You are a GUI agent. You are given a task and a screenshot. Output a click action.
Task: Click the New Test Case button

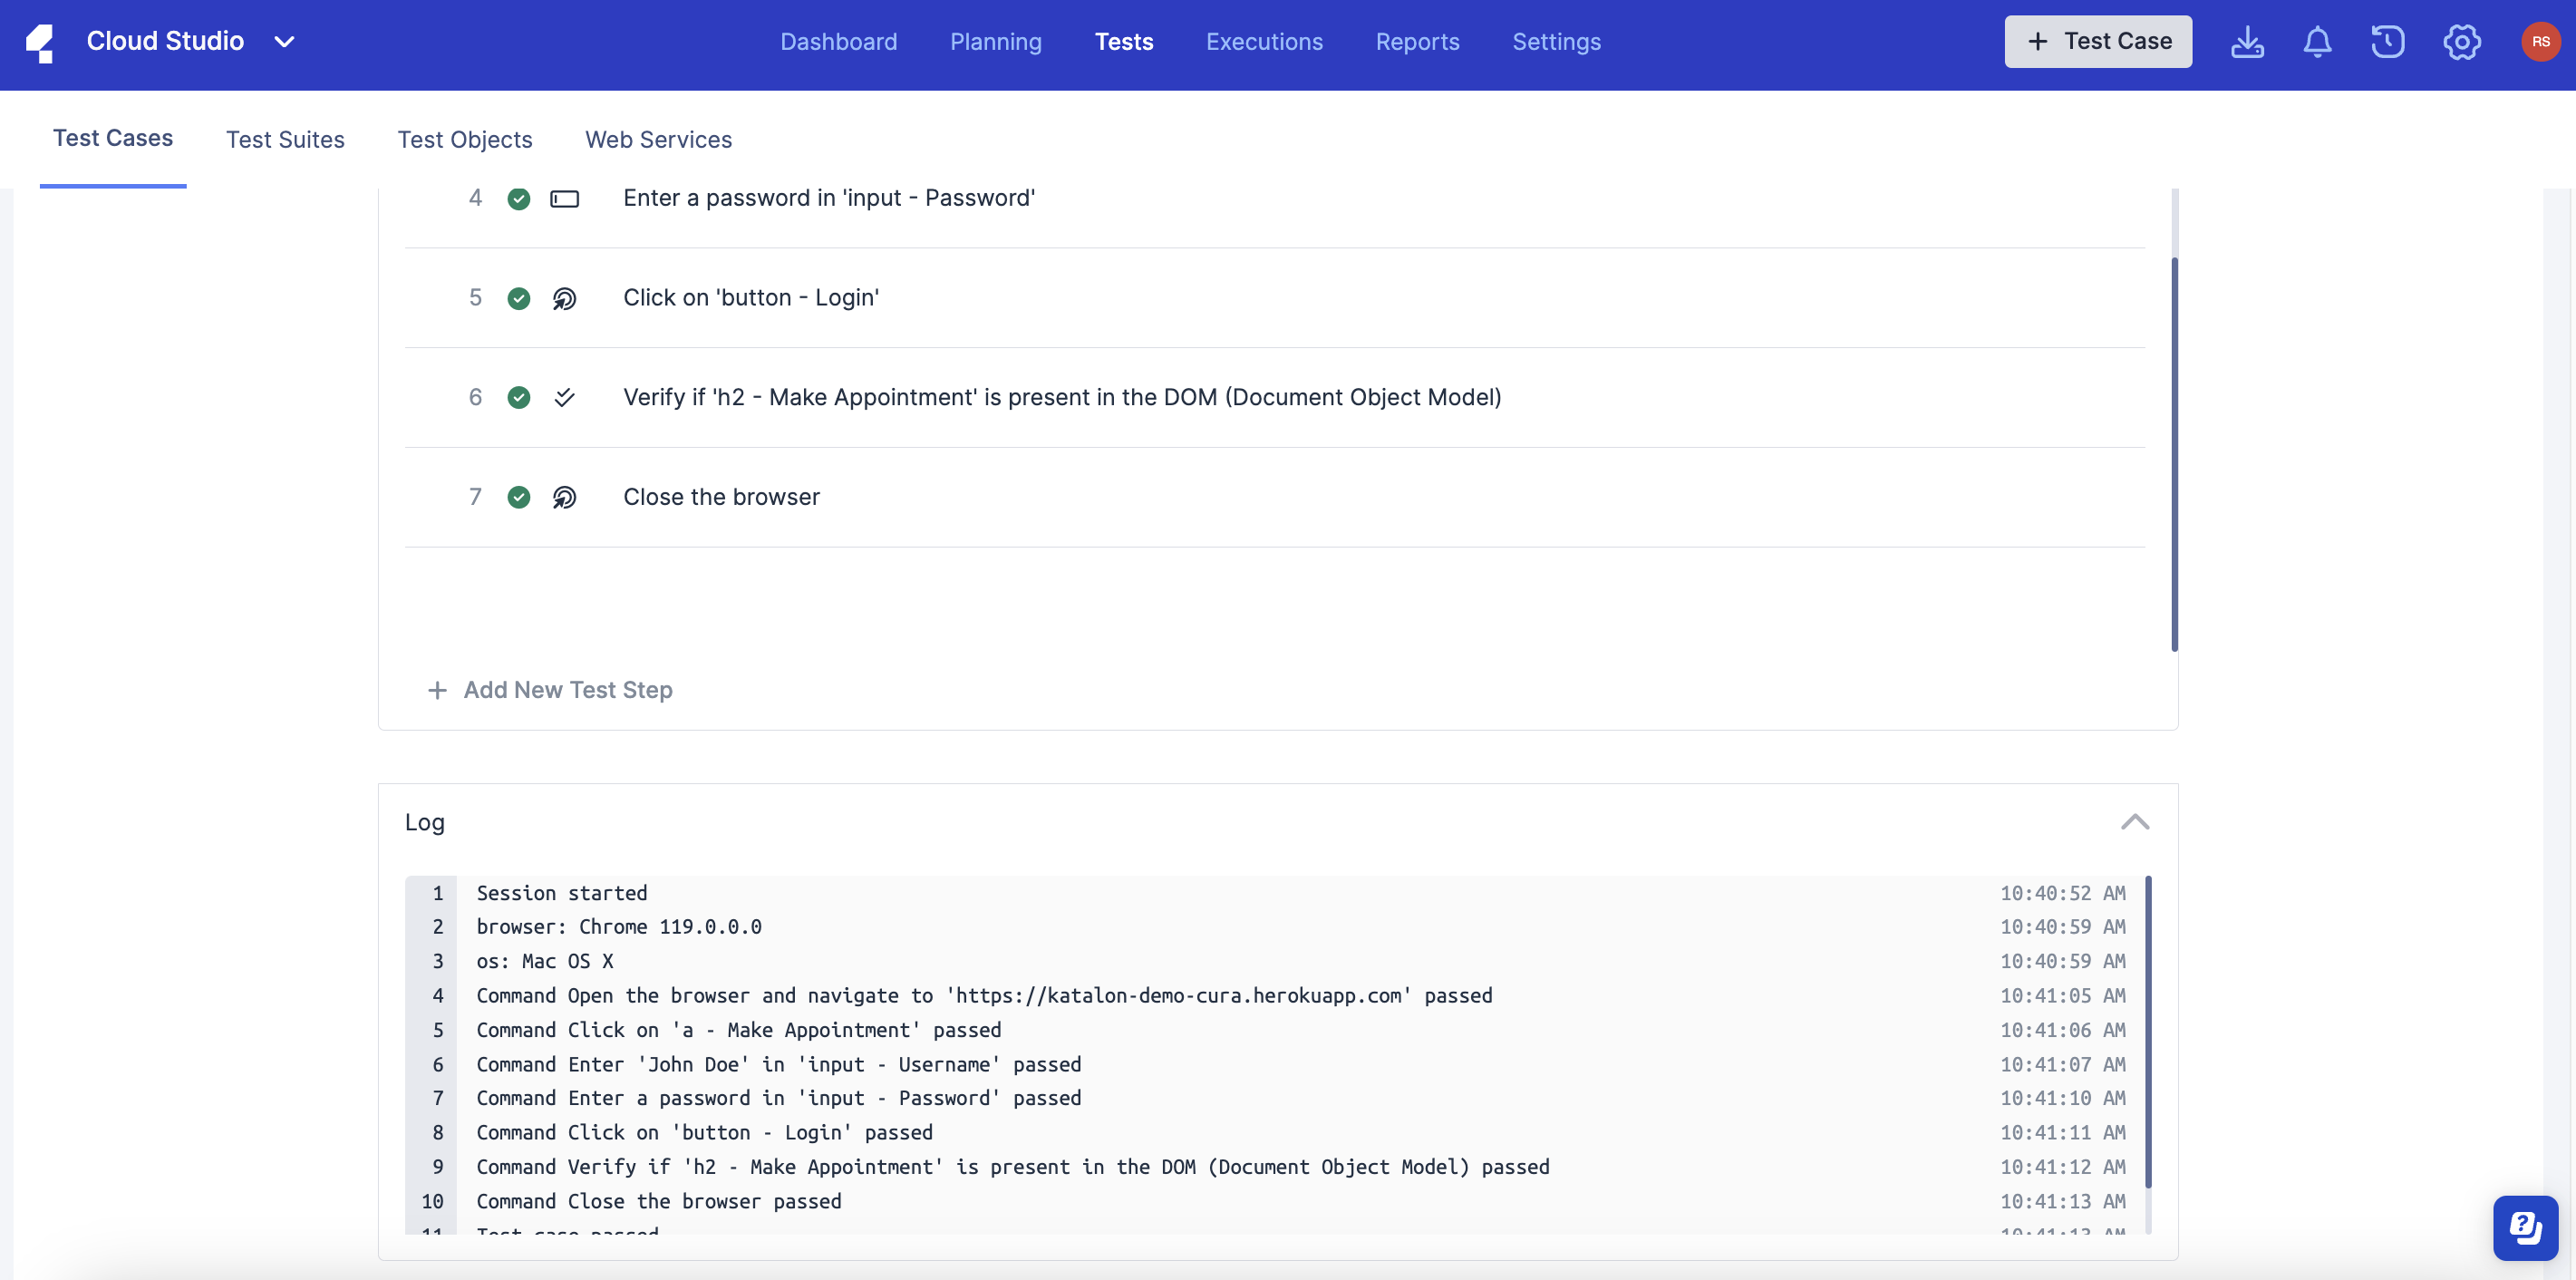[x=2098, y=41]
